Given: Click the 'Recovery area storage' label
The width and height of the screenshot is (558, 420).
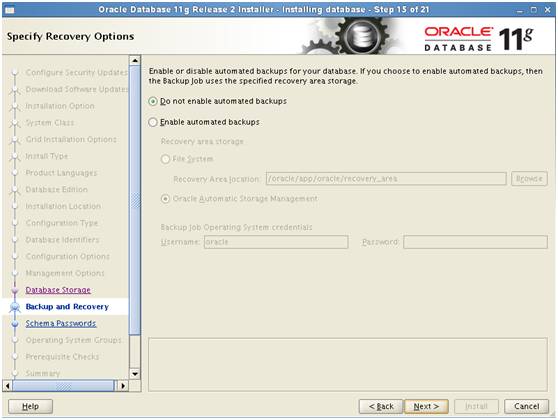Looking at the screenshot, I should point(202,142).
